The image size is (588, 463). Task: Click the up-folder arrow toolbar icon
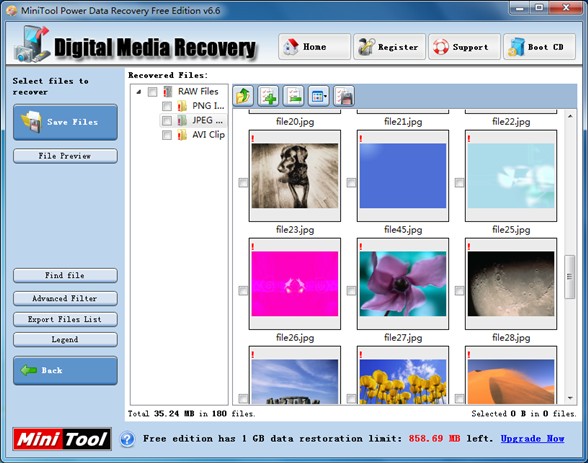coord(243,96)
